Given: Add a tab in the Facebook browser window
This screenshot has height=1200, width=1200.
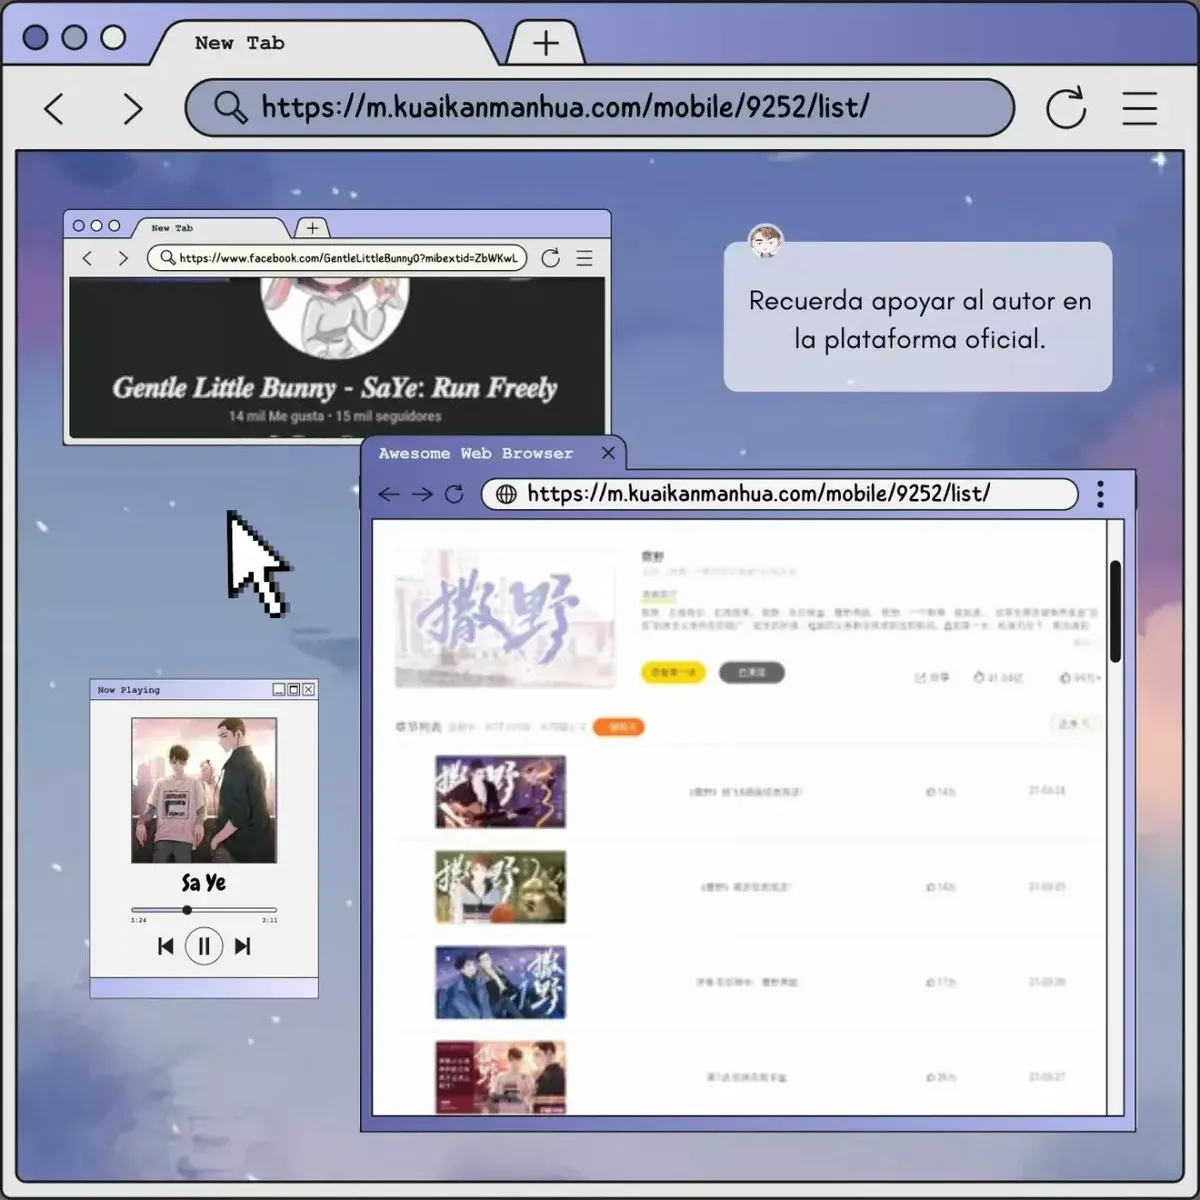Looking at the screenshot, I should tap(313, 228).
